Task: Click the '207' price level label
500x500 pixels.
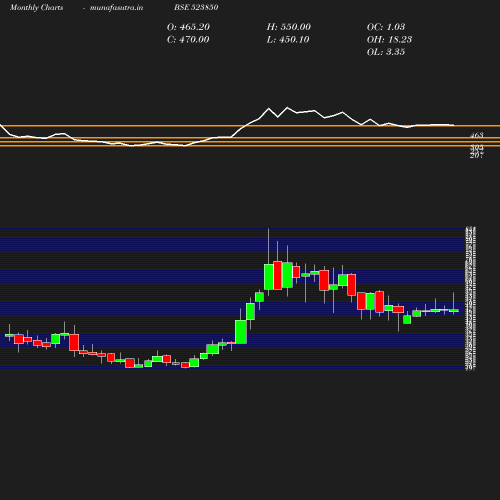Action: (477, 156)
